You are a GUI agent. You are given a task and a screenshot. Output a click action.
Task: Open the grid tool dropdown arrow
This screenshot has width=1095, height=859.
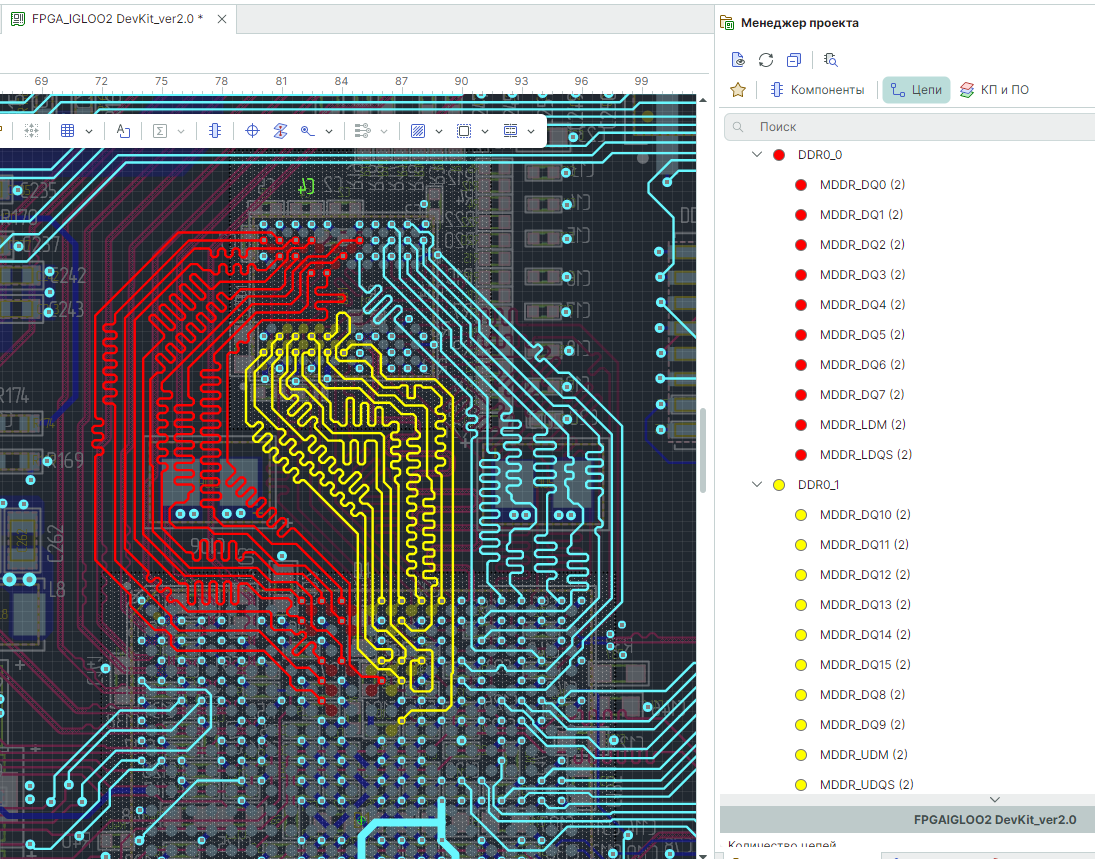[x=89, y=131]
